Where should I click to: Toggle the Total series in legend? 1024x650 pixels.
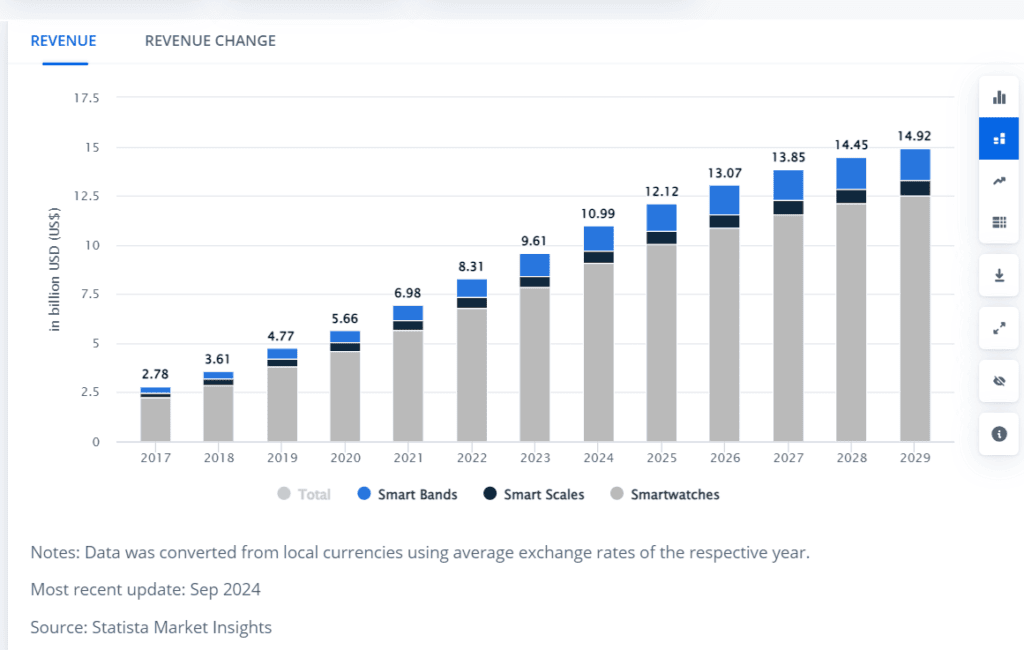tap(303, 494)
